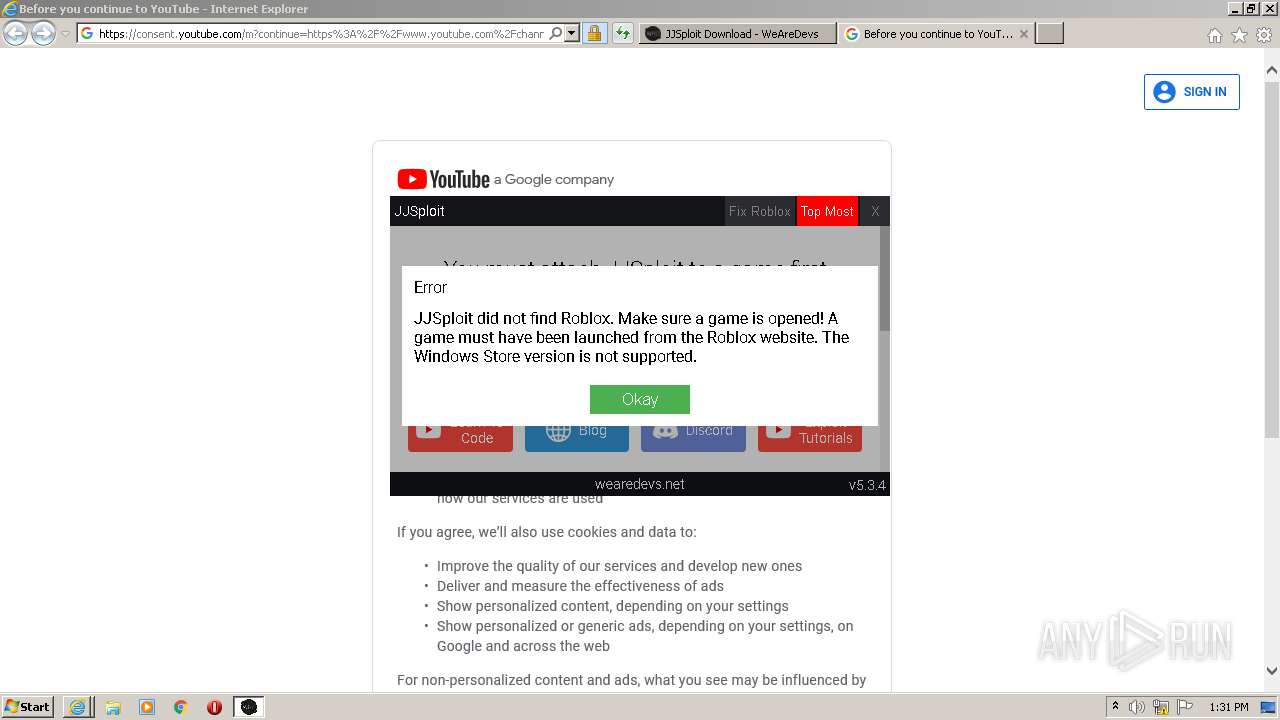Switch to JJSploit app in the taskbar
1280x720 pixels.
click(249, 707)
